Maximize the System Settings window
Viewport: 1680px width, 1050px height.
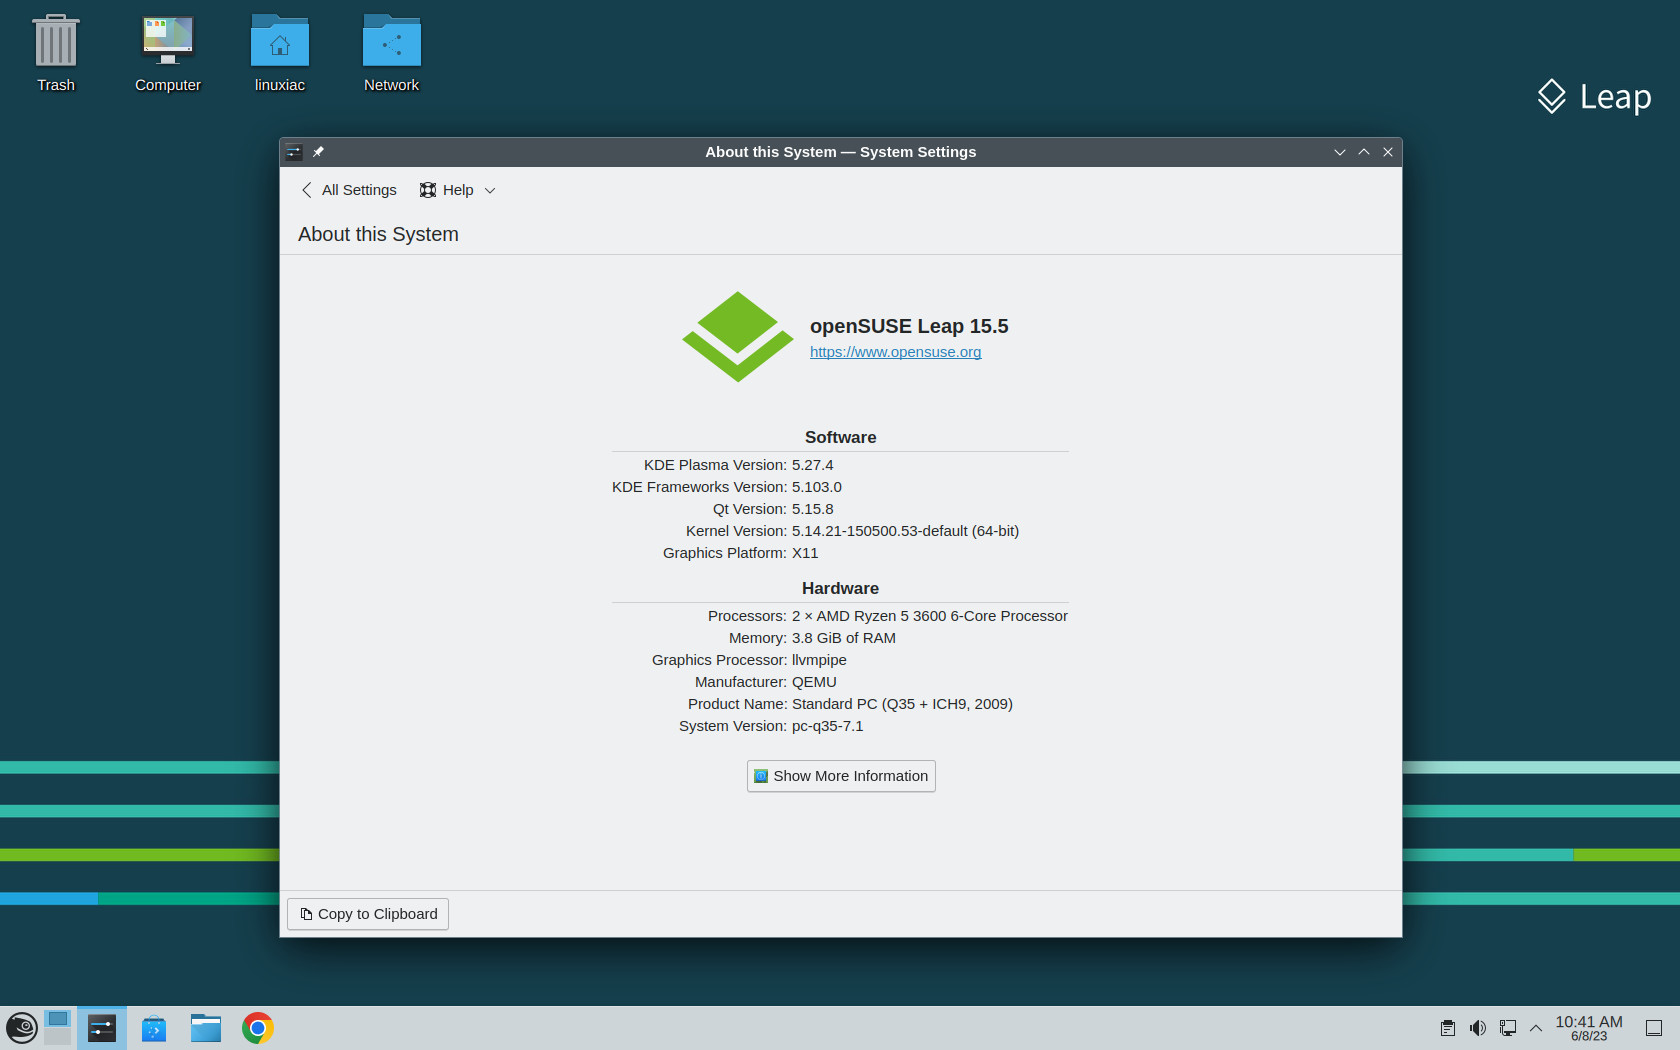1364,152
